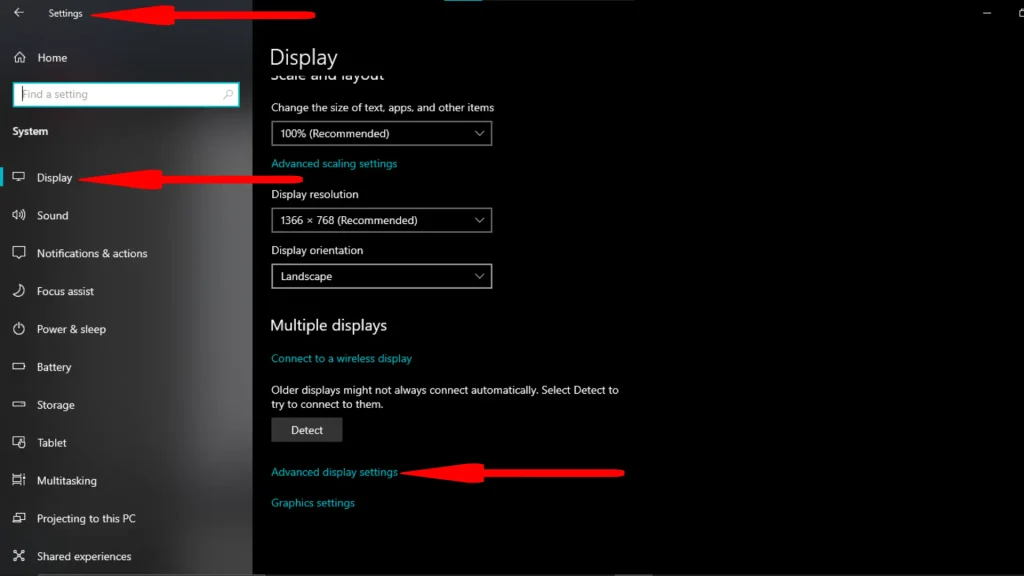1024x576 pixels.
Task: Minimize the Settings window
Action: point(987,13)
